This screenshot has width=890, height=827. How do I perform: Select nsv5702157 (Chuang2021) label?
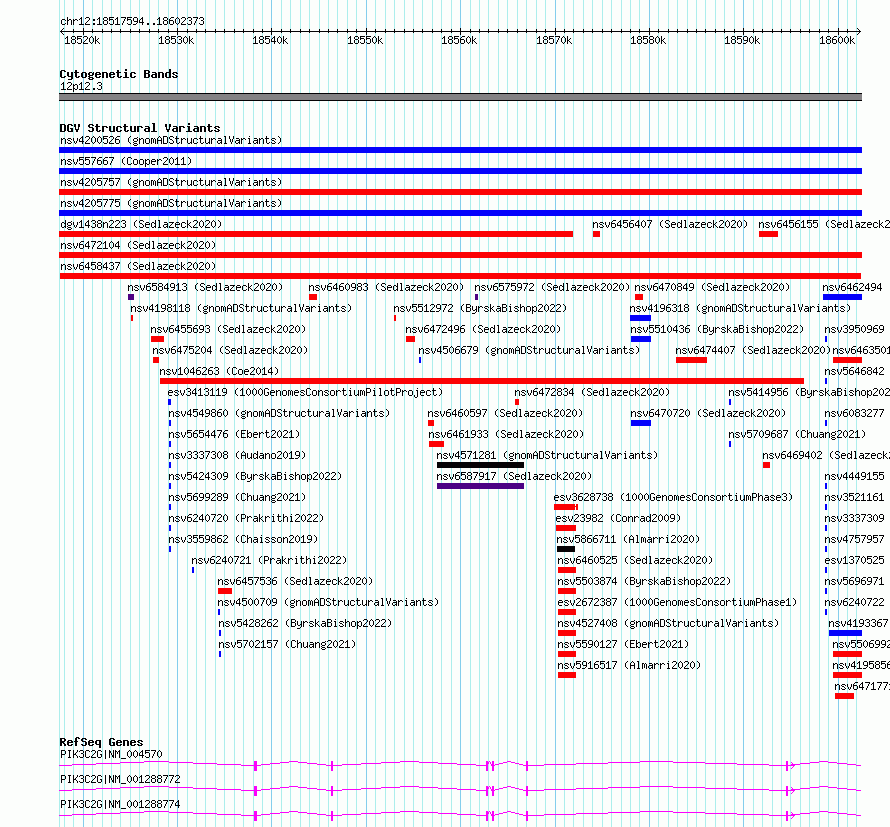pyautogui.click(x=287, y=644)
